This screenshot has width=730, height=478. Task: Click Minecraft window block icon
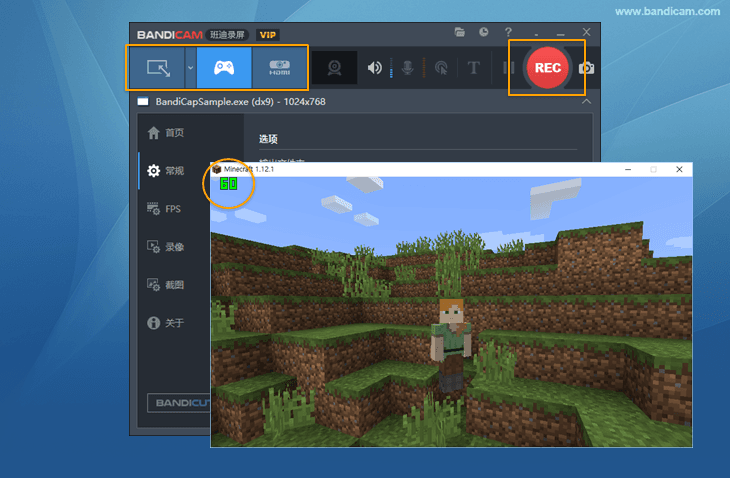(x=216, y=169)
